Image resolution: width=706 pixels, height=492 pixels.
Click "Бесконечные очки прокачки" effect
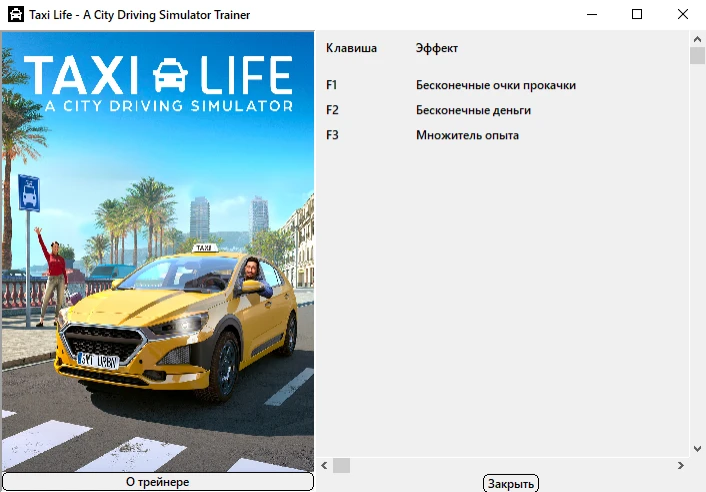tap(496, 85)
